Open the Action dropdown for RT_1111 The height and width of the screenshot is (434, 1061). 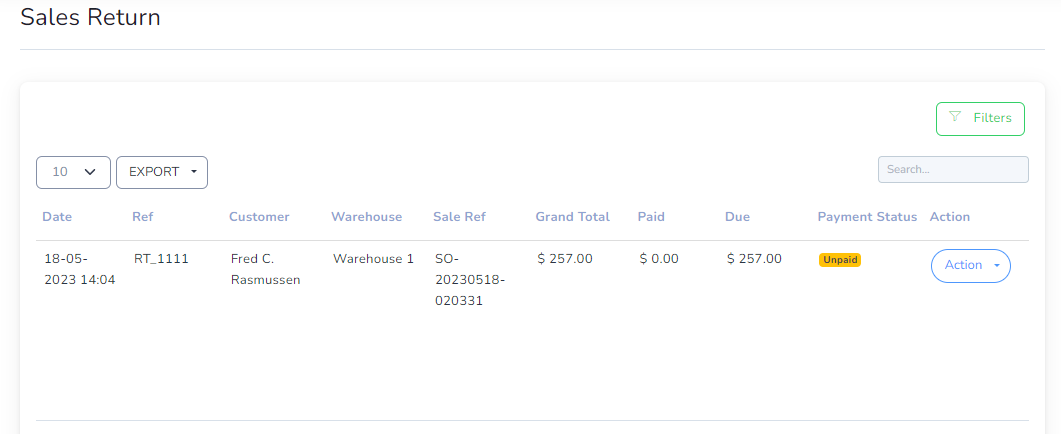[971, 265]
